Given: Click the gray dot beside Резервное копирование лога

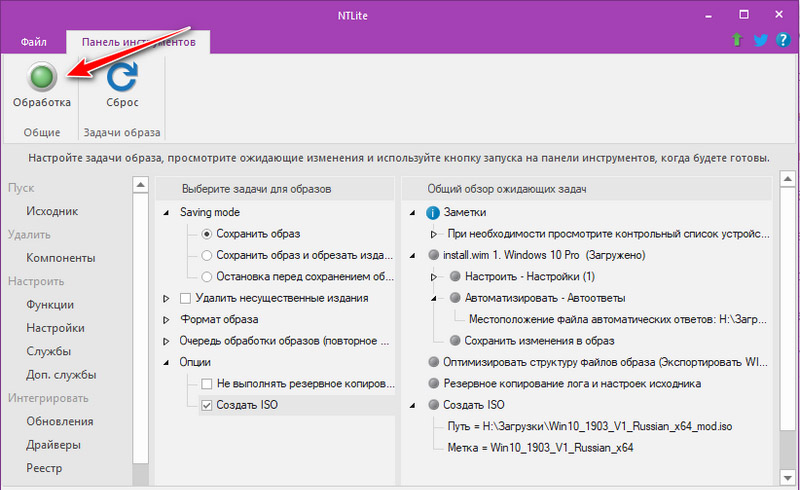Looking at the screenshot, I should (x=434, y=383).
